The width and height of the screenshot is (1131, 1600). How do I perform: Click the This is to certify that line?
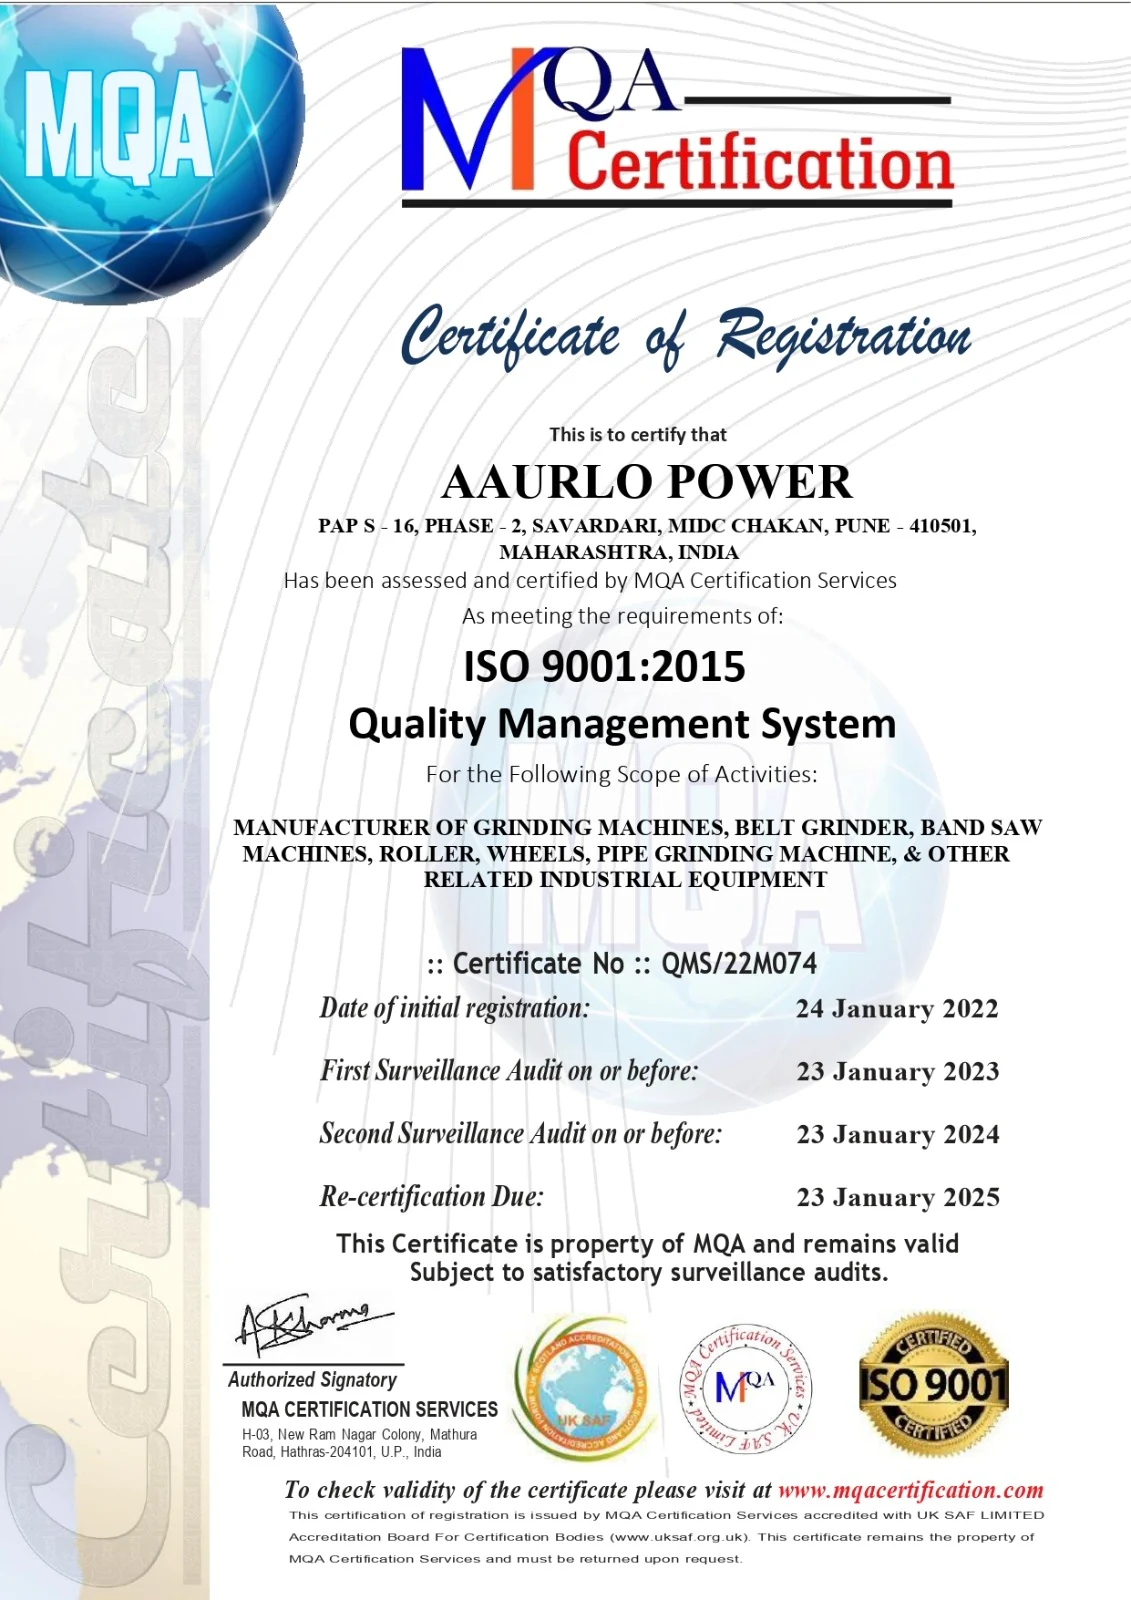click(x=638, y=434)
